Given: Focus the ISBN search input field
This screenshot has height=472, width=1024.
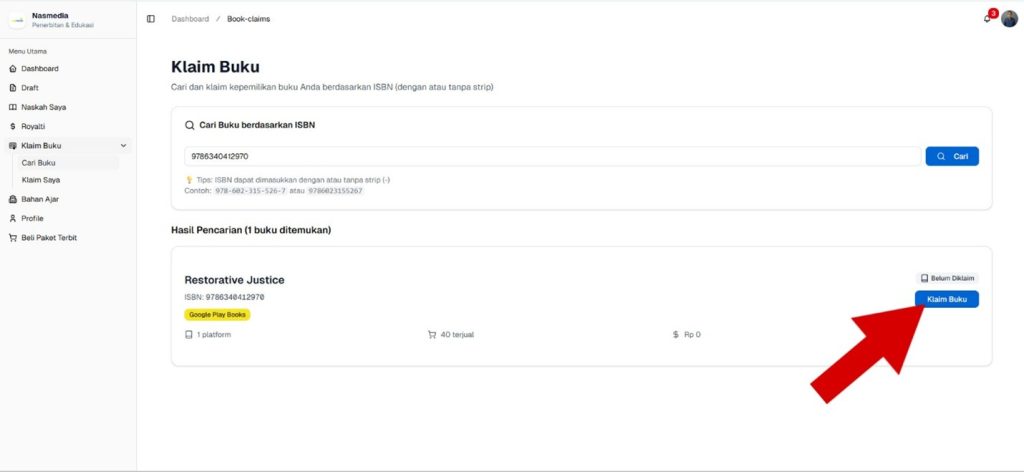Looking at the screenshot, I should pyautogui.click(x=552, y=157).
